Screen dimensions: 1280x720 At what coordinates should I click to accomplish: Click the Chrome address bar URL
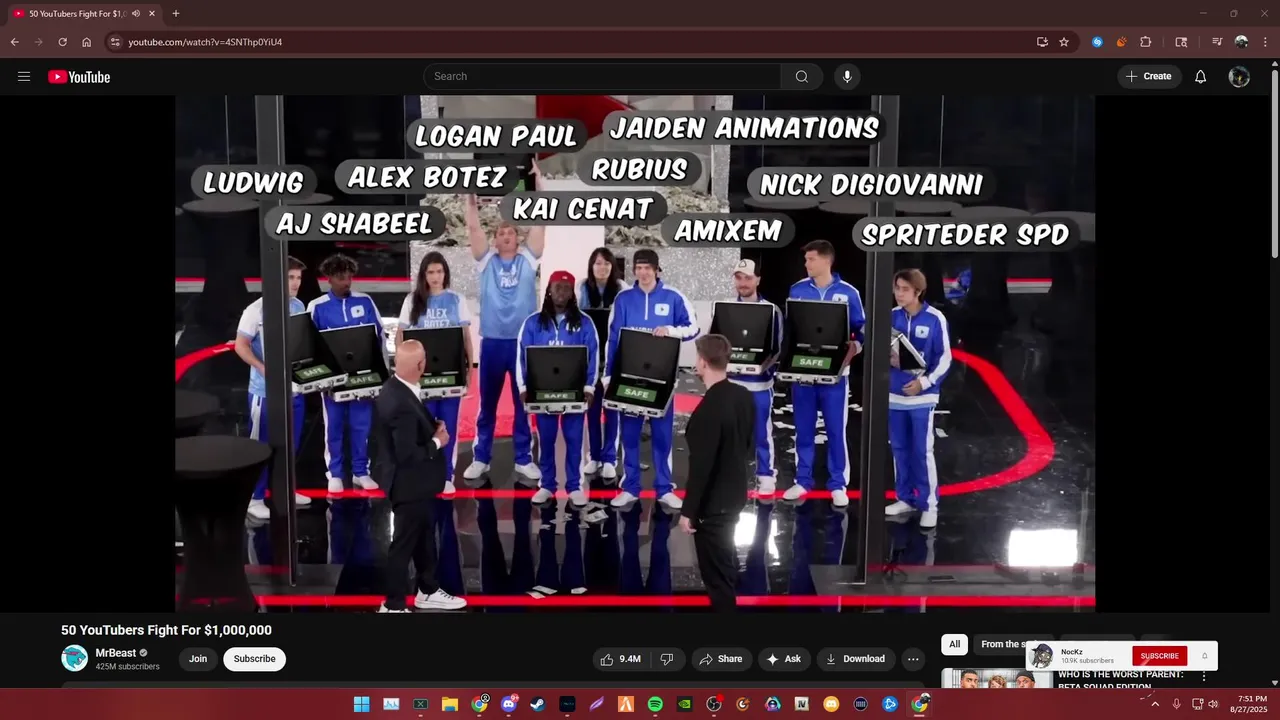tap(205, 42)
